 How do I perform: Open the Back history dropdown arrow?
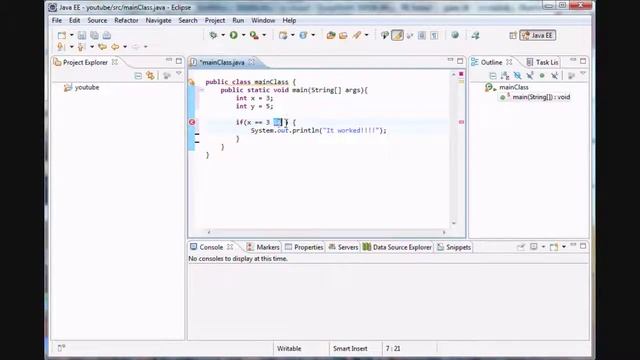tap(125, 47)
